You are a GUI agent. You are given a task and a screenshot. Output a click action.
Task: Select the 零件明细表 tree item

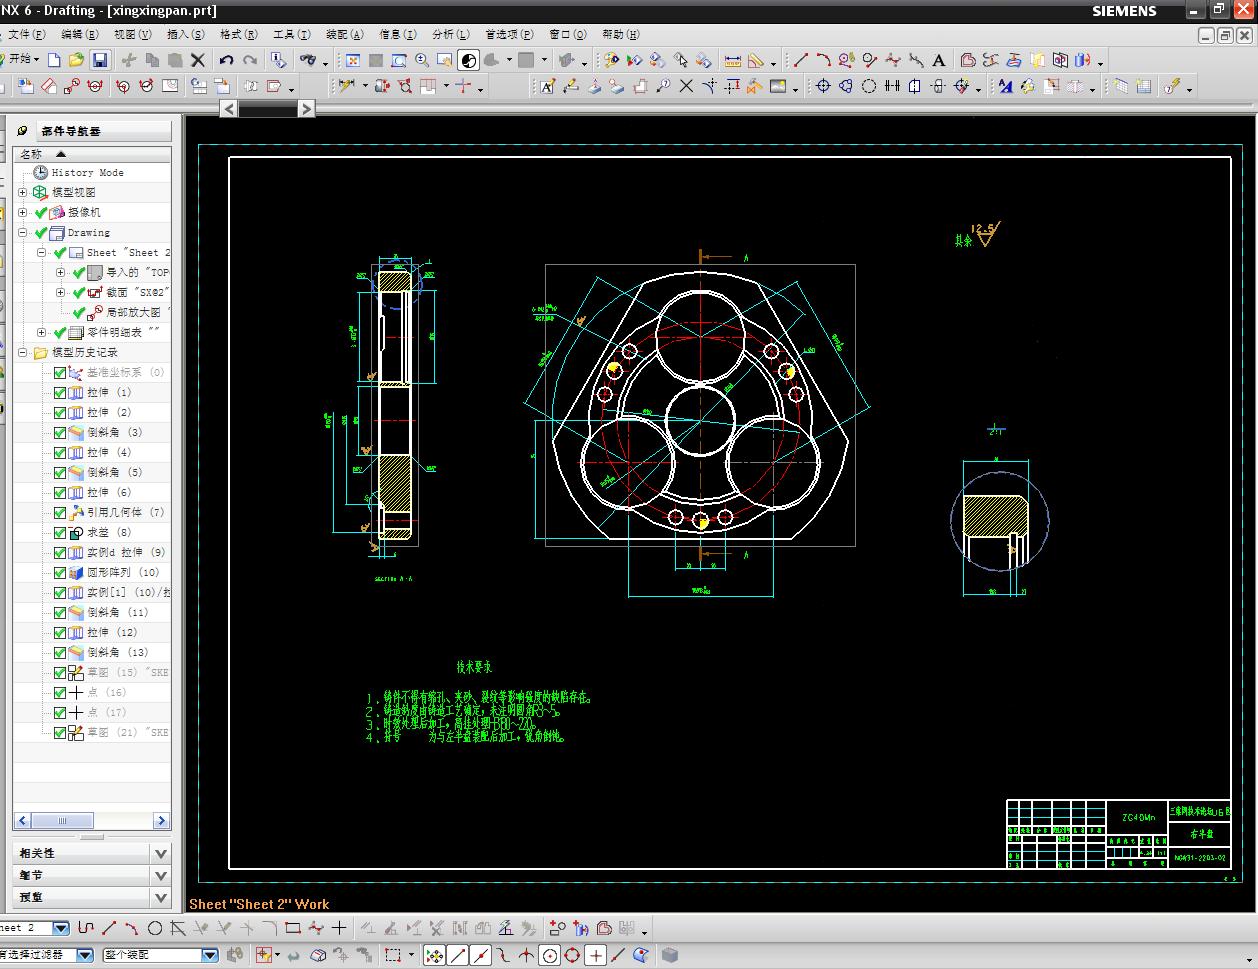point(123,332)
